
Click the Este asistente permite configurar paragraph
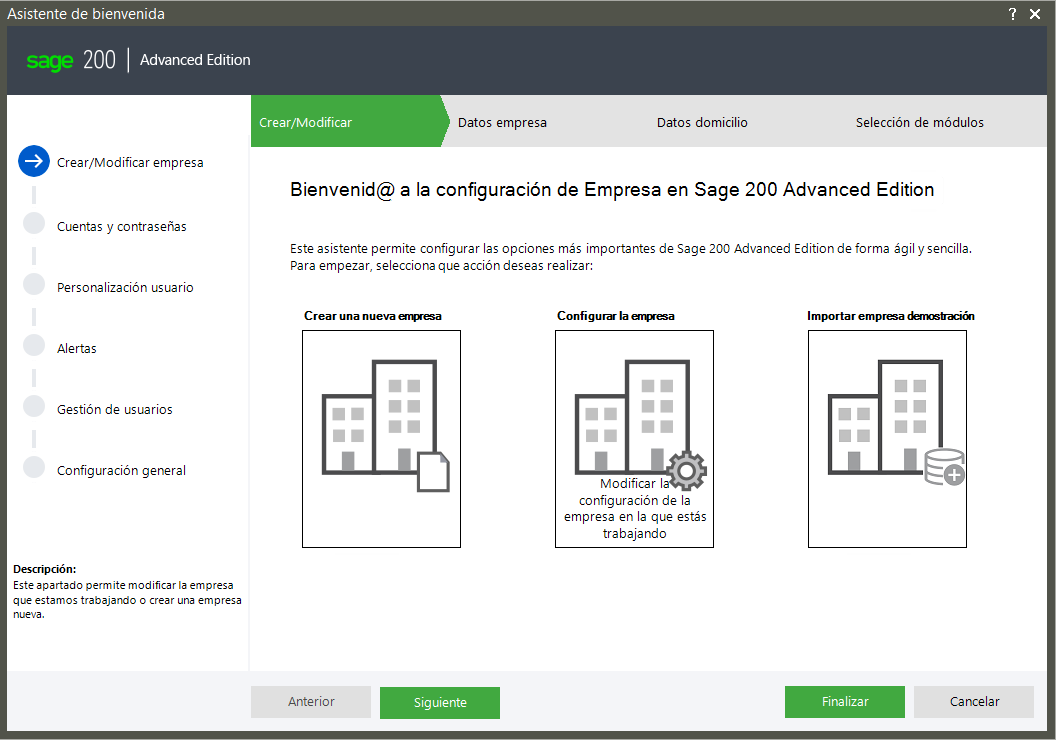pos(631,257)
